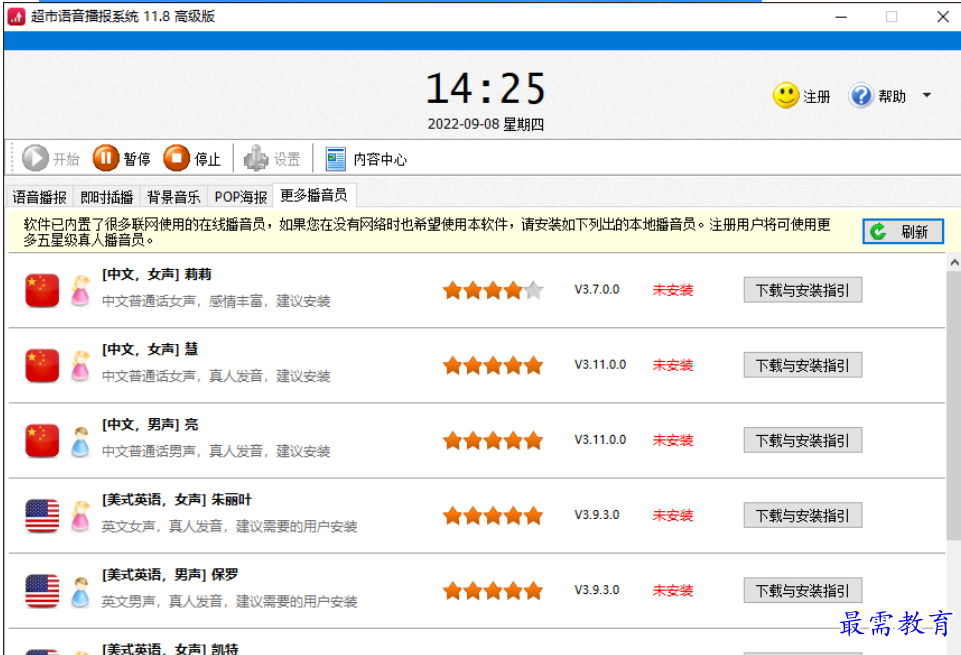The width and height of the screenshot is (961, 655).
Task: Click the US flag icon beside 朱丽叶
Action: click(42, 516)
